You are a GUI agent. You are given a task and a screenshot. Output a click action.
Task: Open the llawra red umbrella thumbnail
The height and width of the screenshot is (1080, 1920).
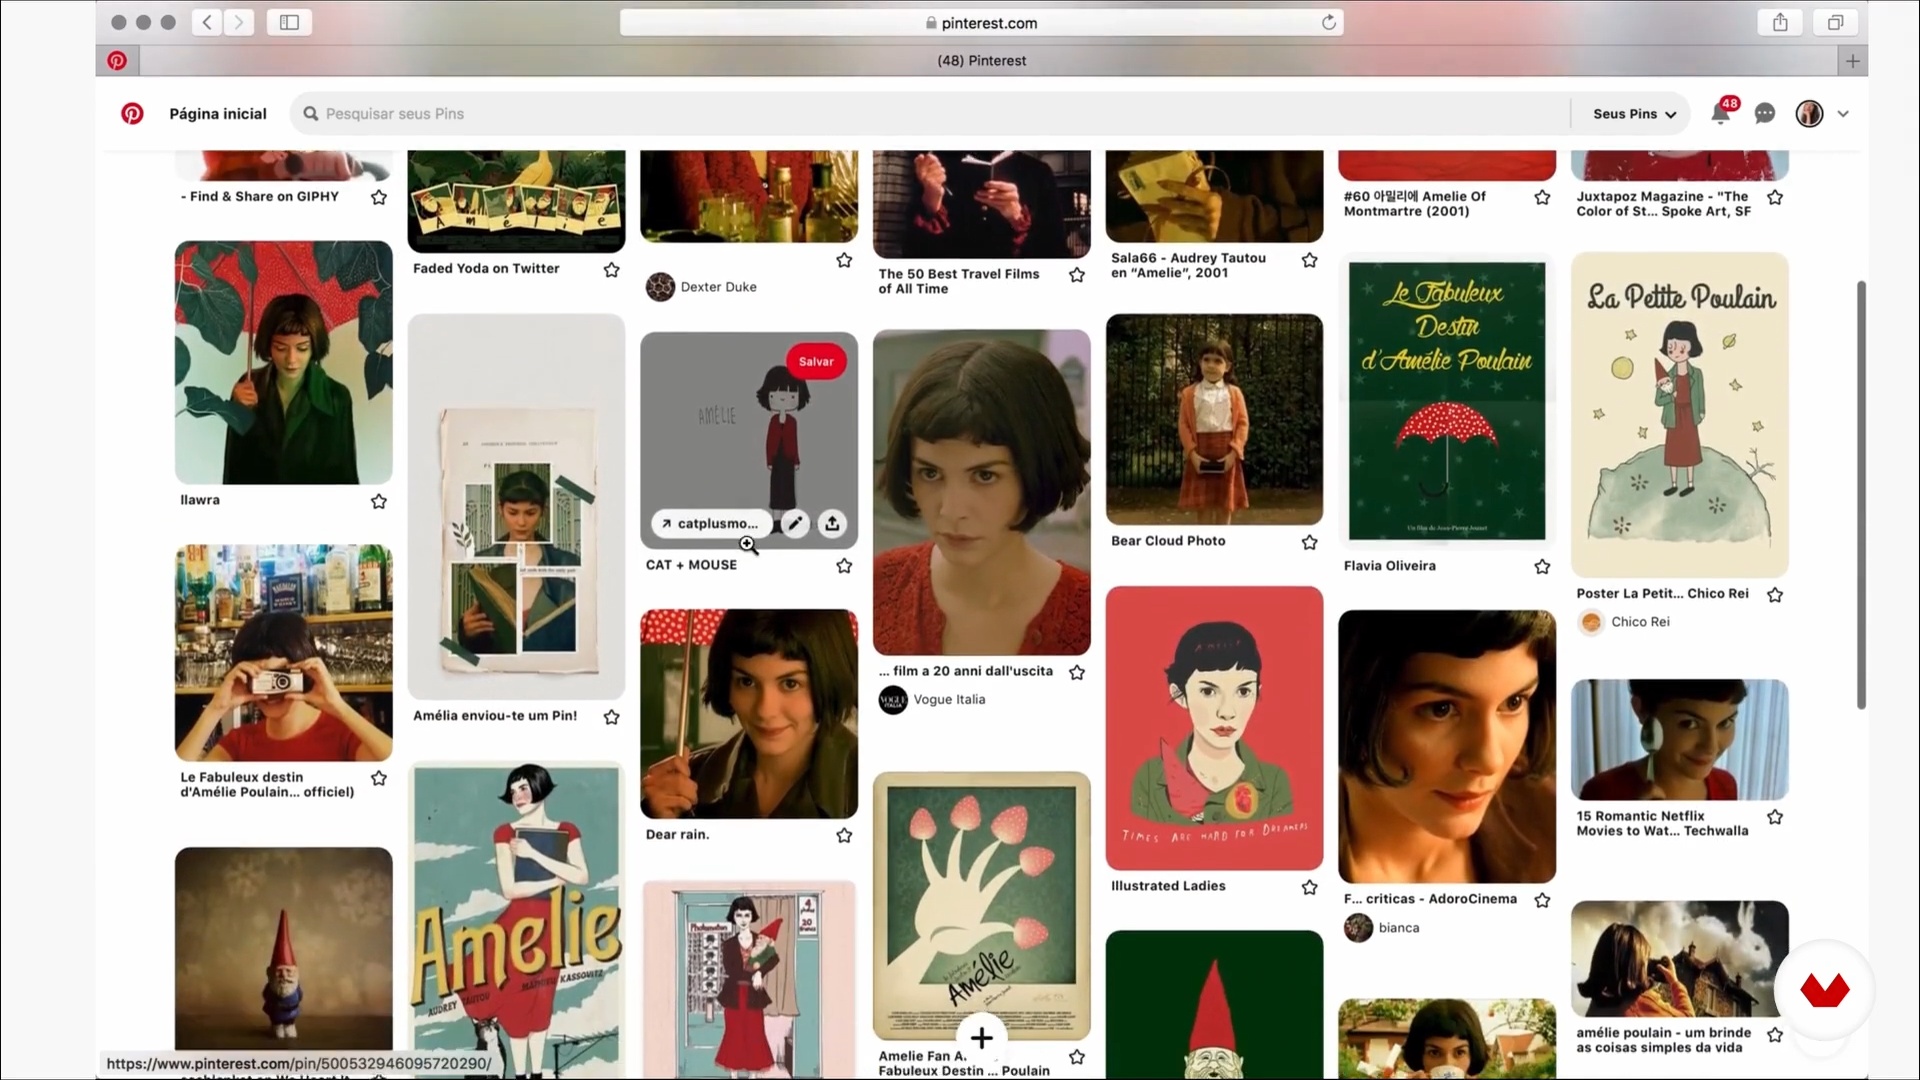tap(283, 362)
